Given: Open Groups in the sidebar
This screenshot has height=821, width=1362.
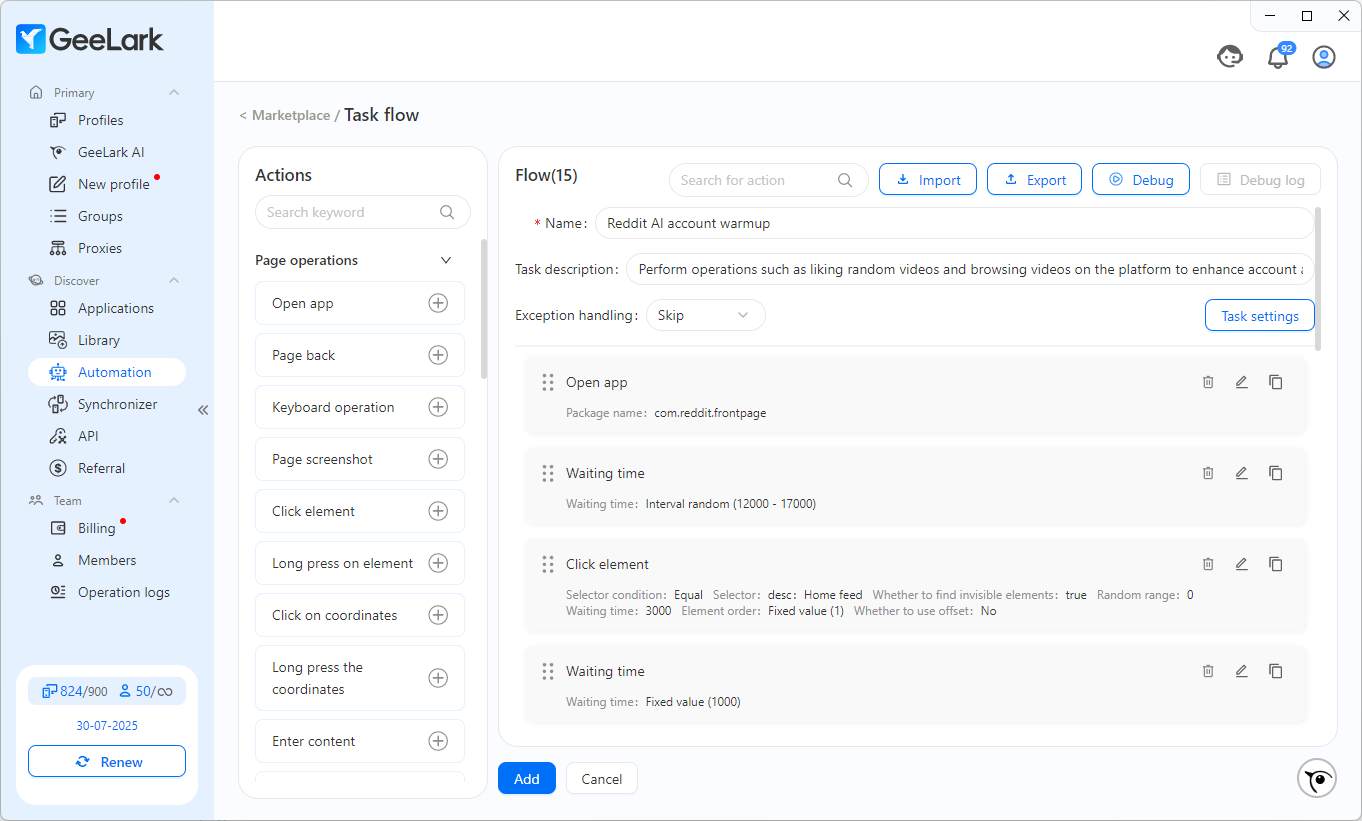Looking at the screenshot, I should point(107,216).
